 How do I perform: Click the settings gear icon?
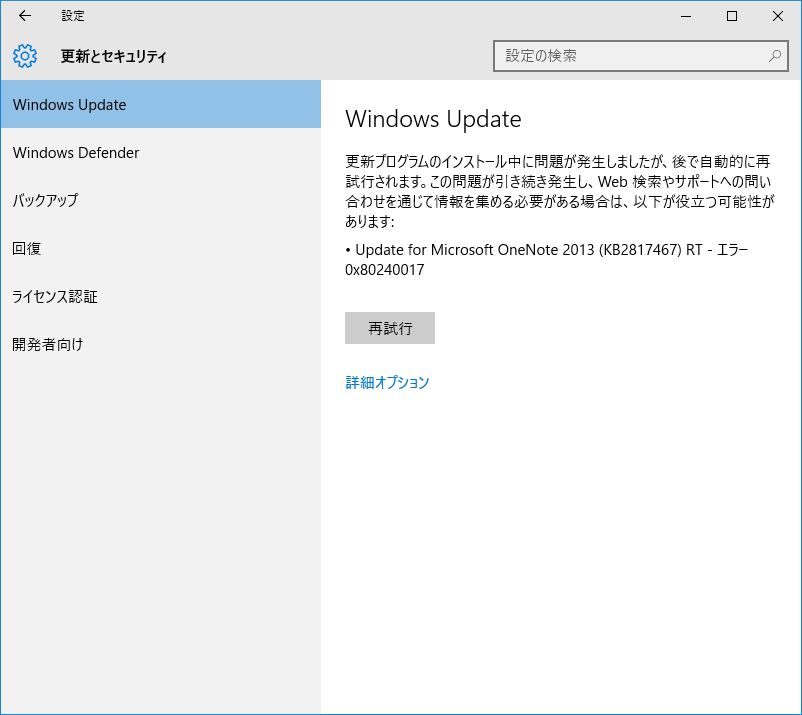coord(25,56)
